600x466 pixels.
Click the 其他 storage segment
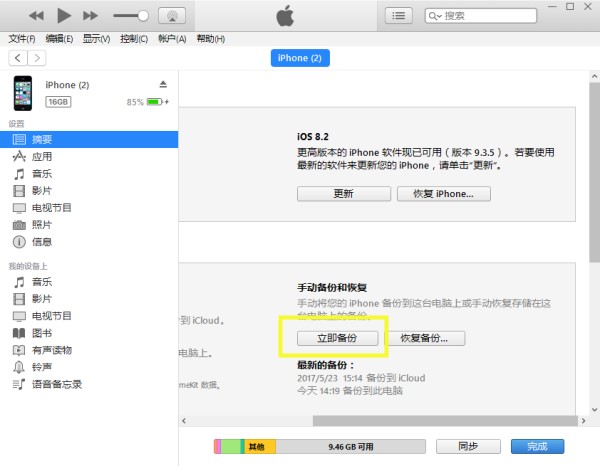point(260,446)
